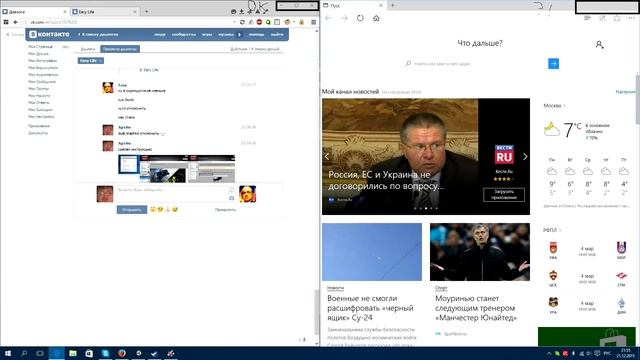Screen dimensions: 640x360
Task: Open Skype from the taskbar
Action: click(105, 353)
